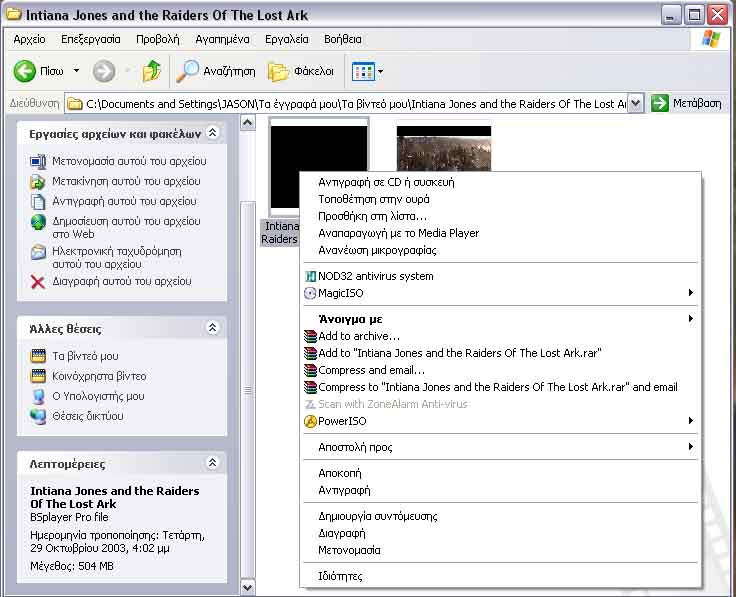This screenshot has width=736, height=597.
Task: Click Αντιγραφή αυτού του αρχείου link
Action: click(124, 201)
